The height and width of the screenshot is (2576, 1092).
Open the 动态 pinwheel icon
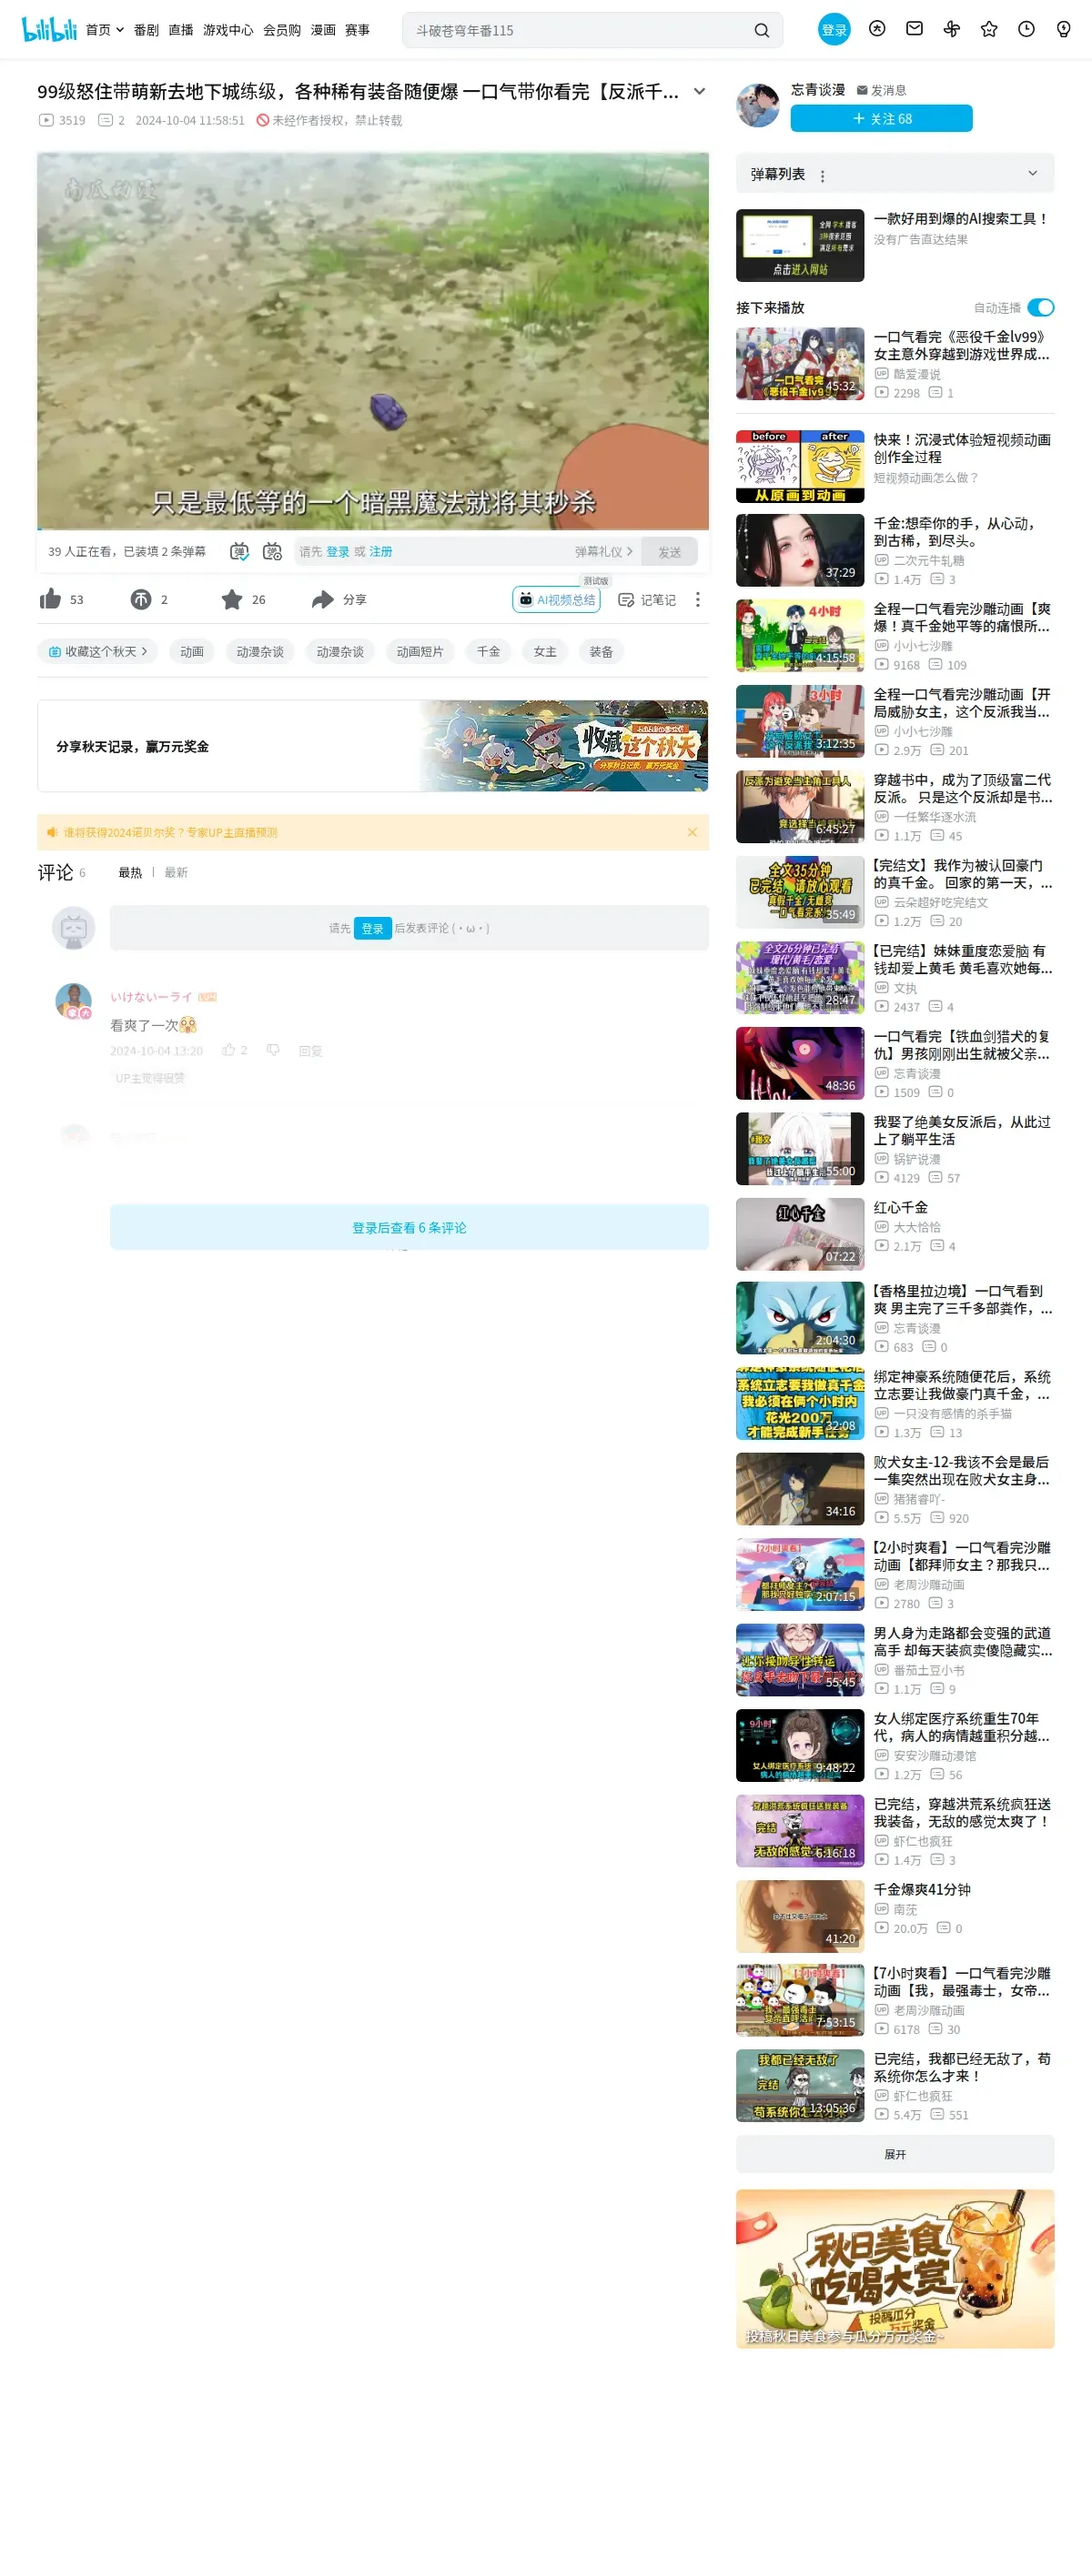(952, 30)
